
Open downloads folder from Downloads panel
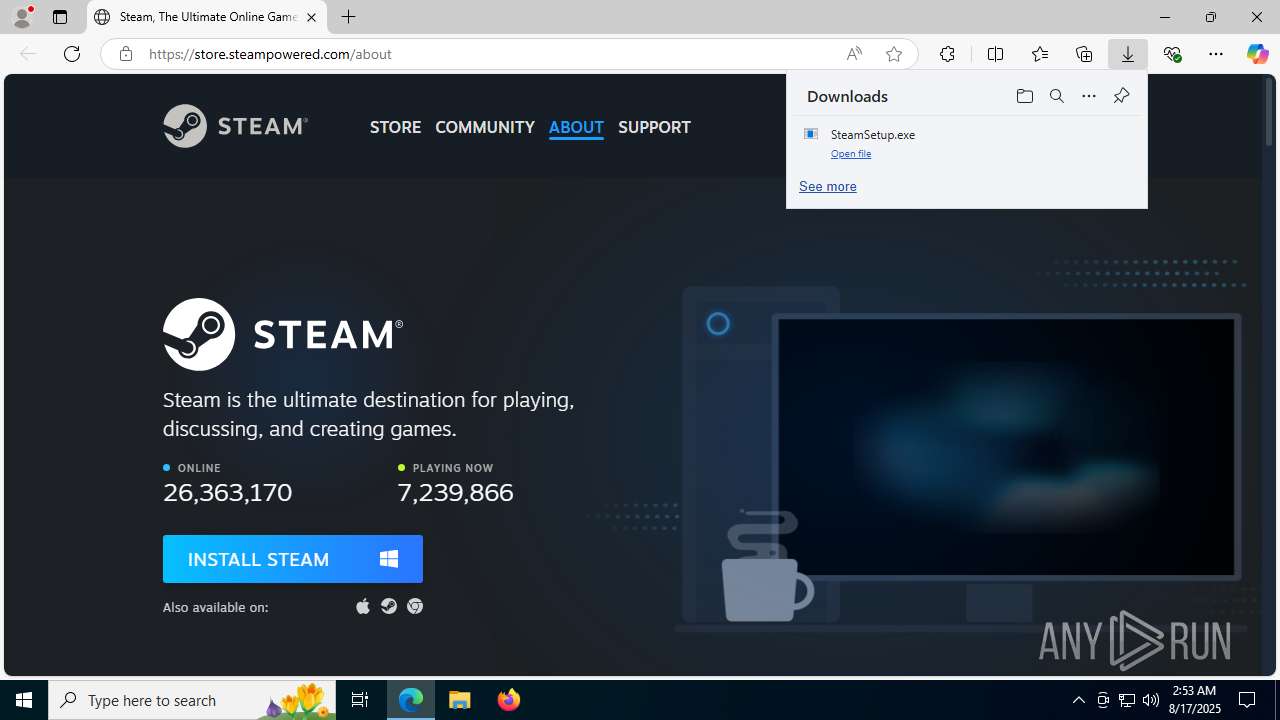tap(1025, 96)
